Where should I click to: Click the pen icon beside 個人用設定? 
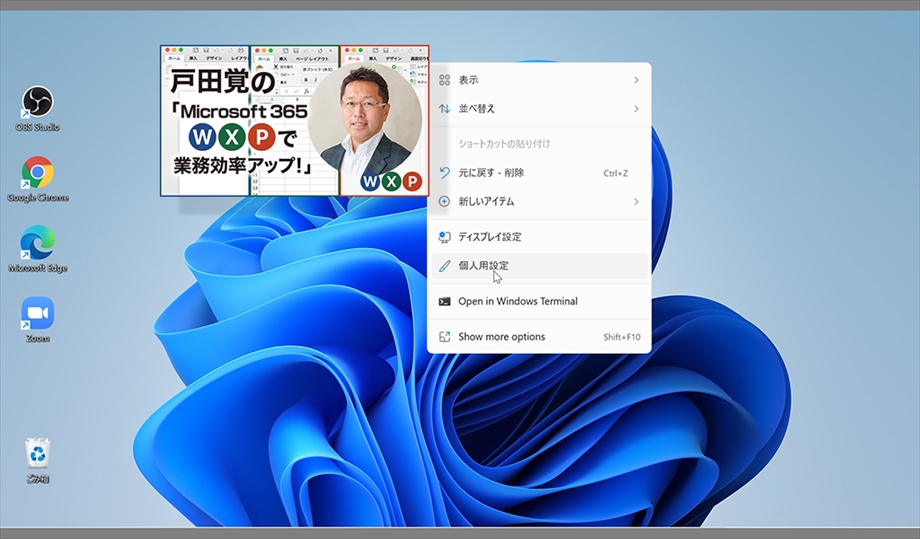(x=445, y=266)
